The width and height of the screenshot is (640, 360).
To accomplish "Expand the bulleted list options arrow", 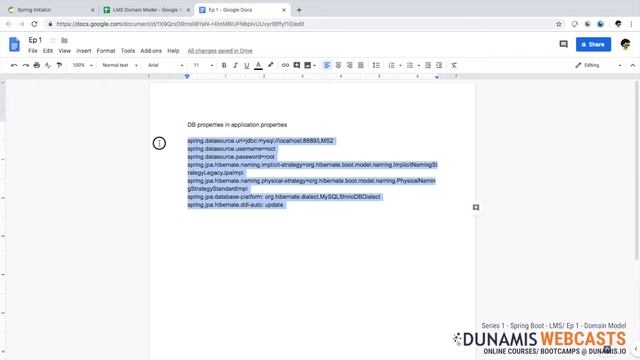I will pos(419,65).
